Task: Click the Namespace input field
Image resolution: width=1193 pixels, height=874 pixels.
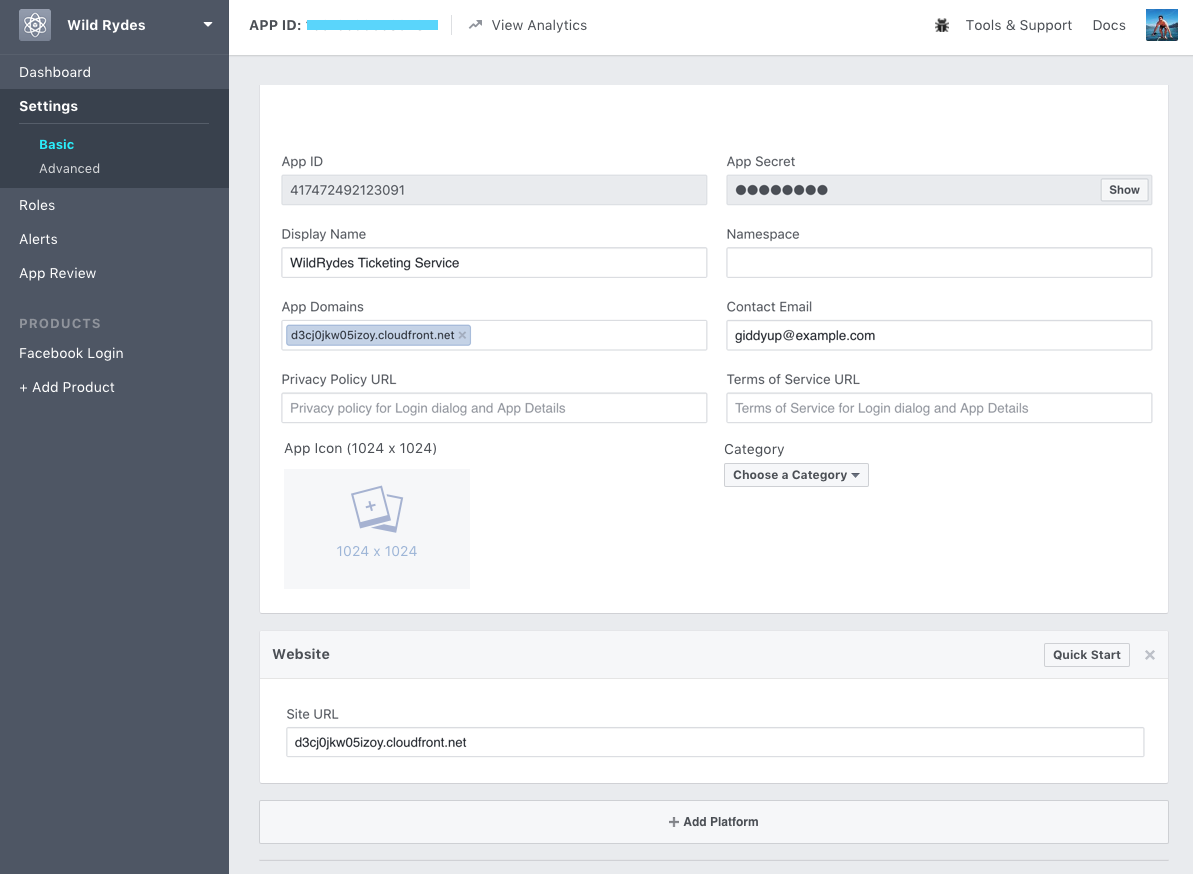Action: [x=939, y=262]
